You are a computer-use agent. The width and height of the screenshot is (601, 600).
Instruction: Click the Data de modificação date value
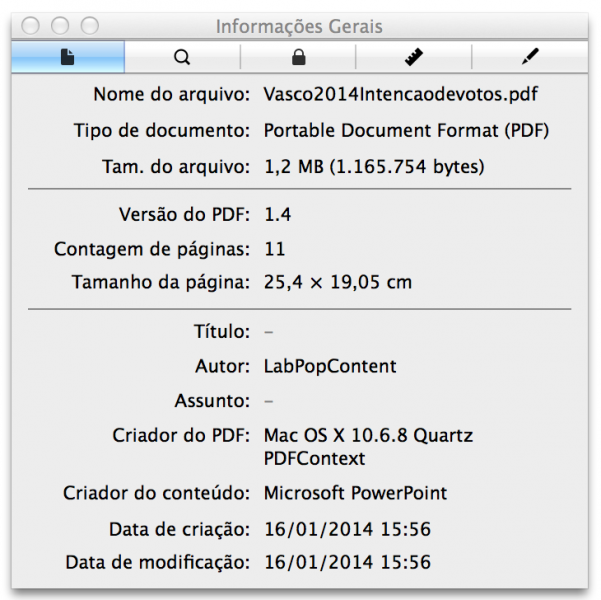347,563
